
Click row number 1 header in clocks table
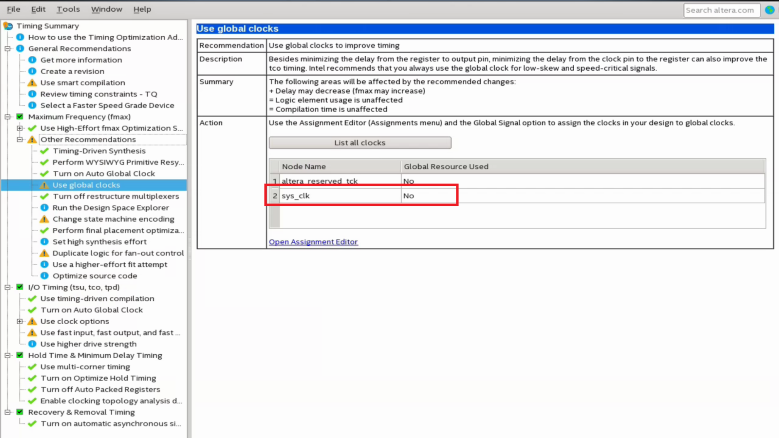click(x=275, y=181)
